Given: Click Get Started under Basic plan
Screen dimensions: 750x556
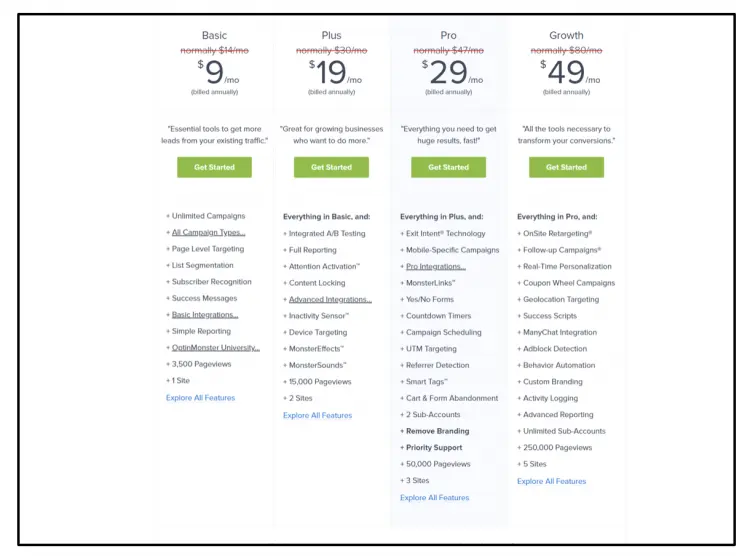Looking at the screenshot, I should pyautogui.click(x=214, y=167).
